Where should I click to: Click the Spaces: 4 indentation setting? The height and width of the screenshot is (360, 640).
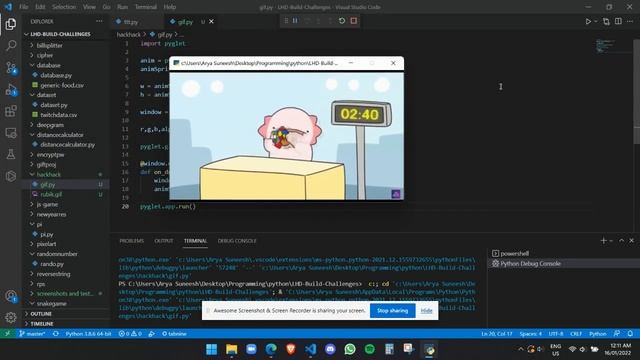(x=530, y=333)
